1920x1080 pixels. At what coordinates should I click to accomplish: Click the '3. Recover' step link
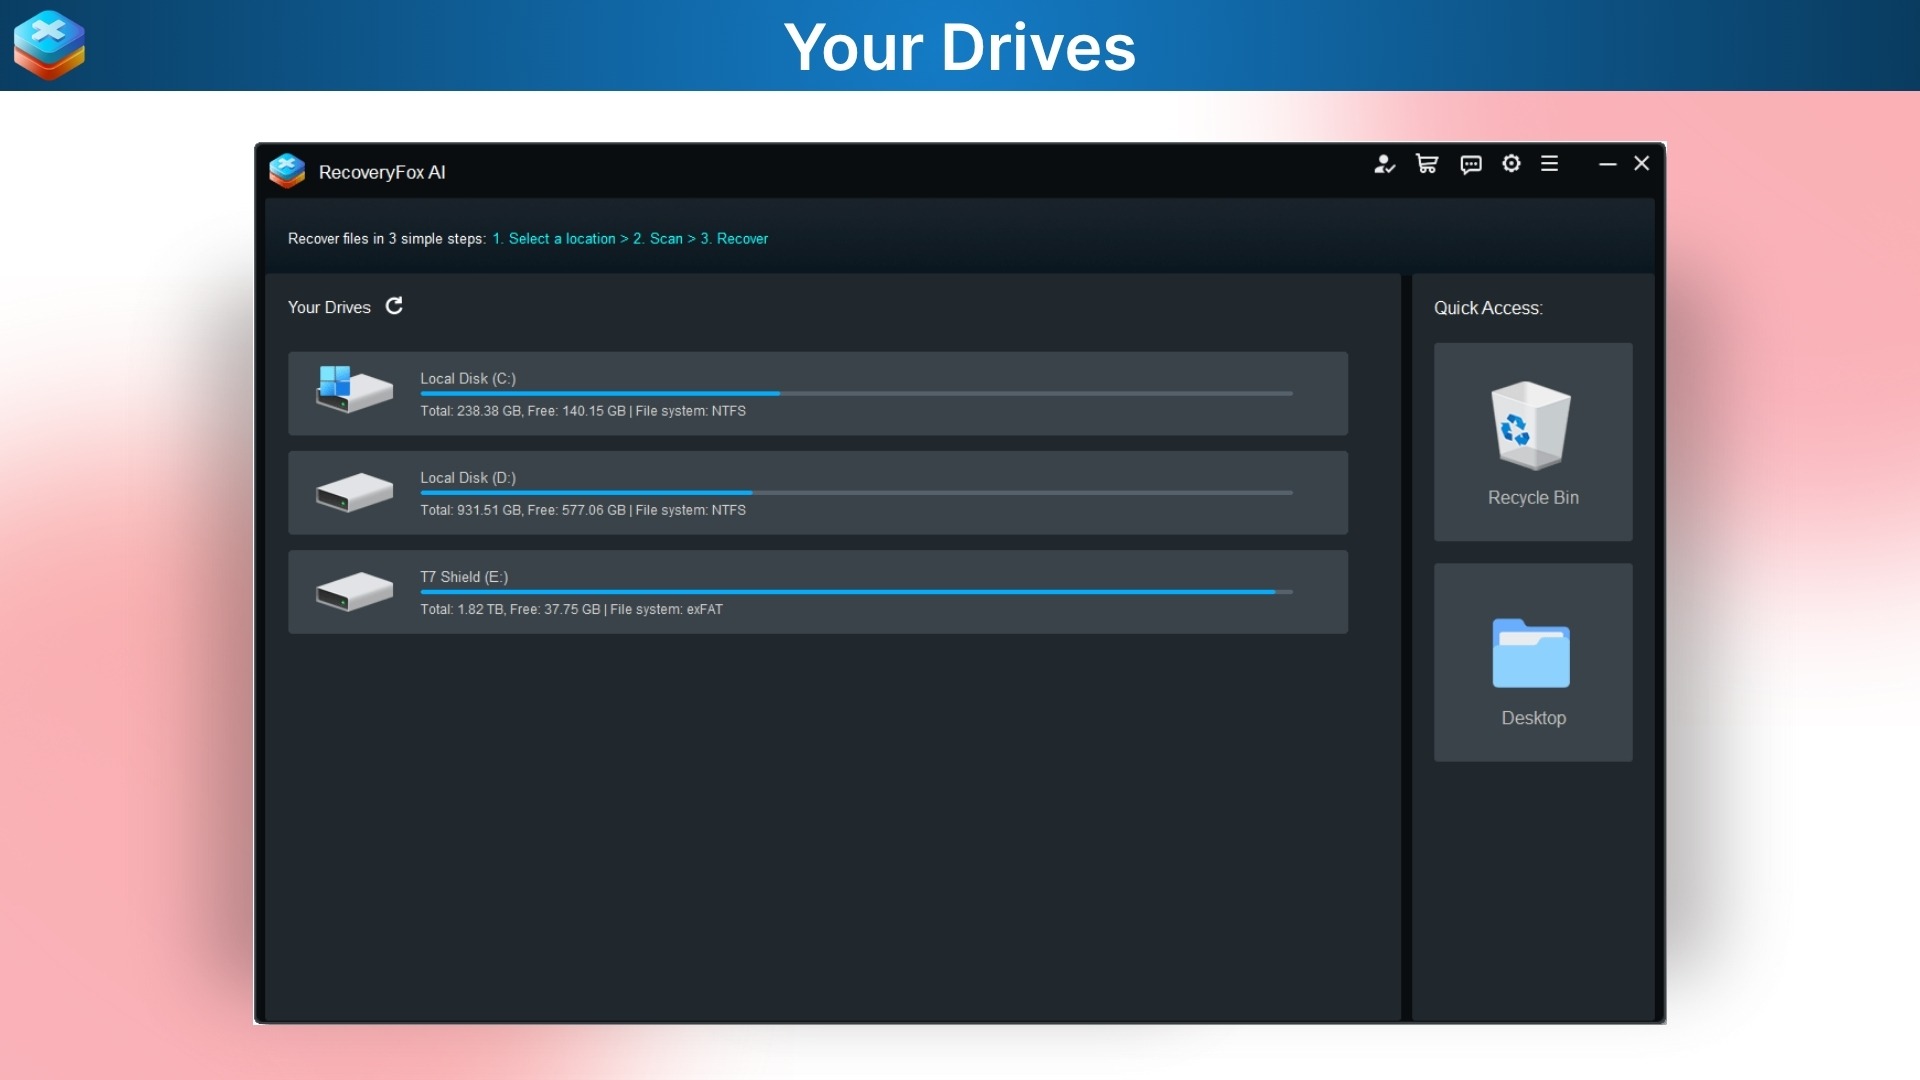733,238
